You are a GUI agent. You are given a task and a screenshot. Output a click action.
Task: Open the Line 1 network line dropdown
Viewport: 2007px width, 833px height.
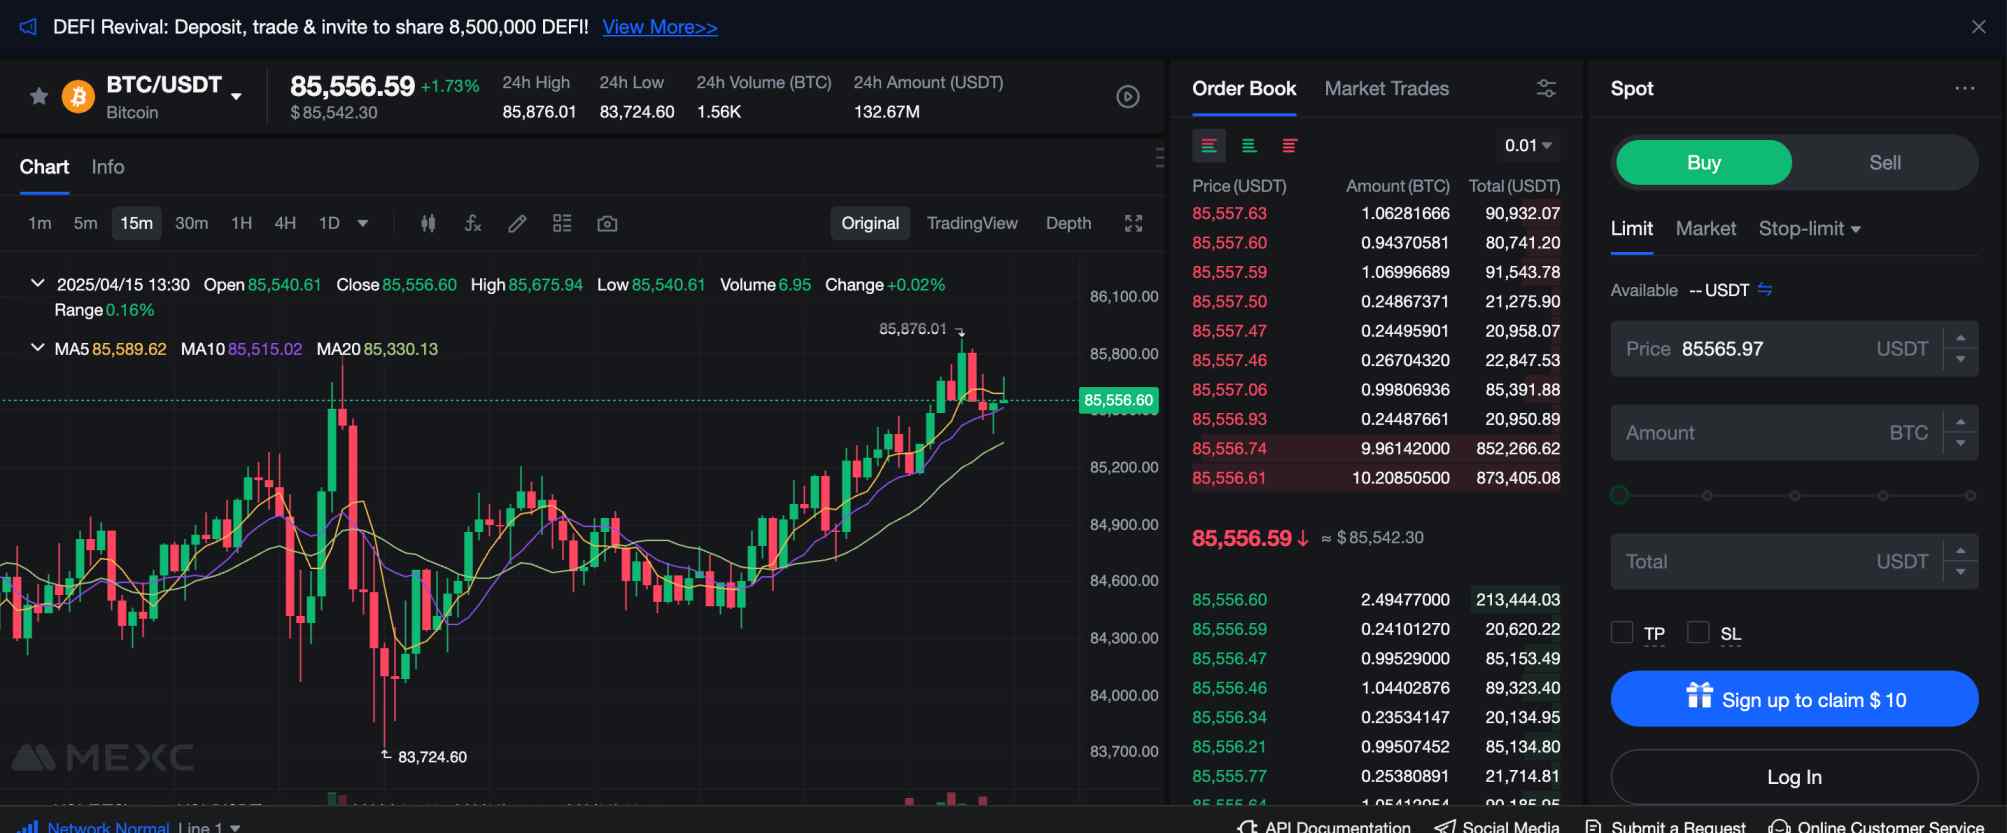(x=210, y=827)
